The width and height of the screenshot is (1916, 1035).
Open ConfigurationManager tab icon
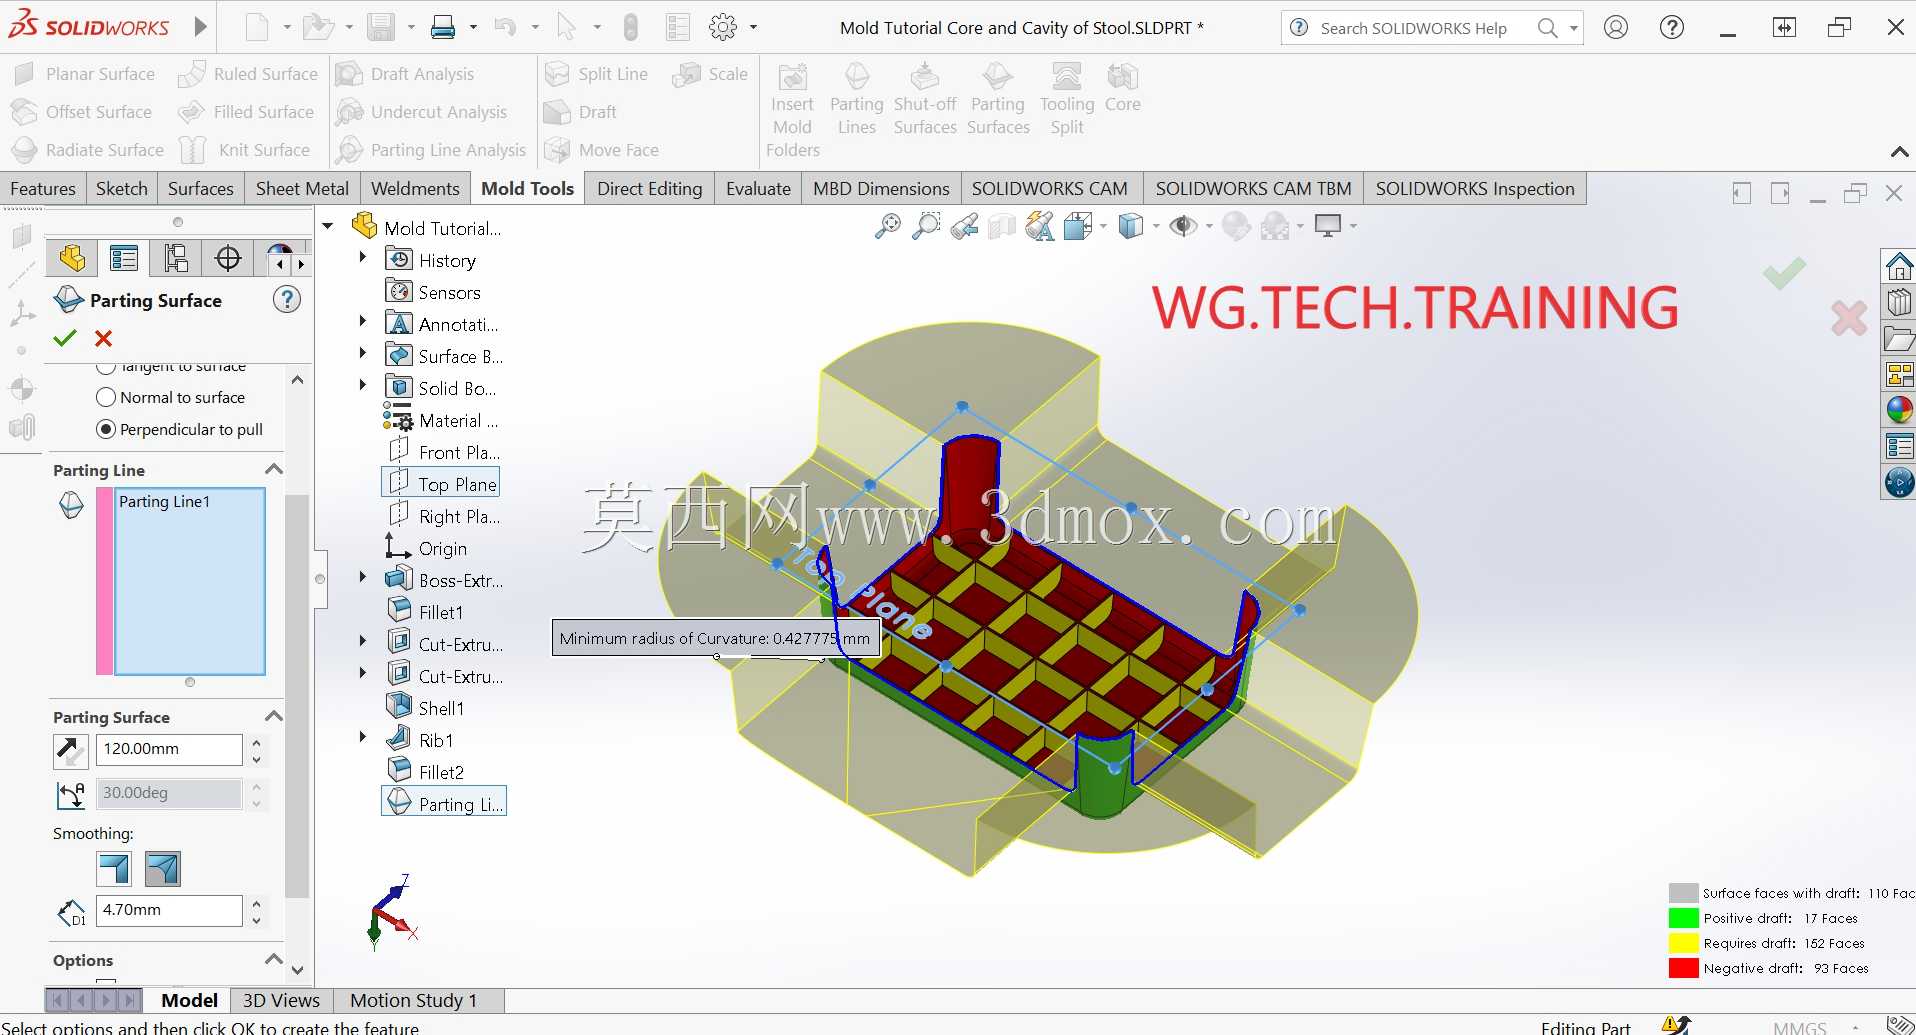coord(176,259)
